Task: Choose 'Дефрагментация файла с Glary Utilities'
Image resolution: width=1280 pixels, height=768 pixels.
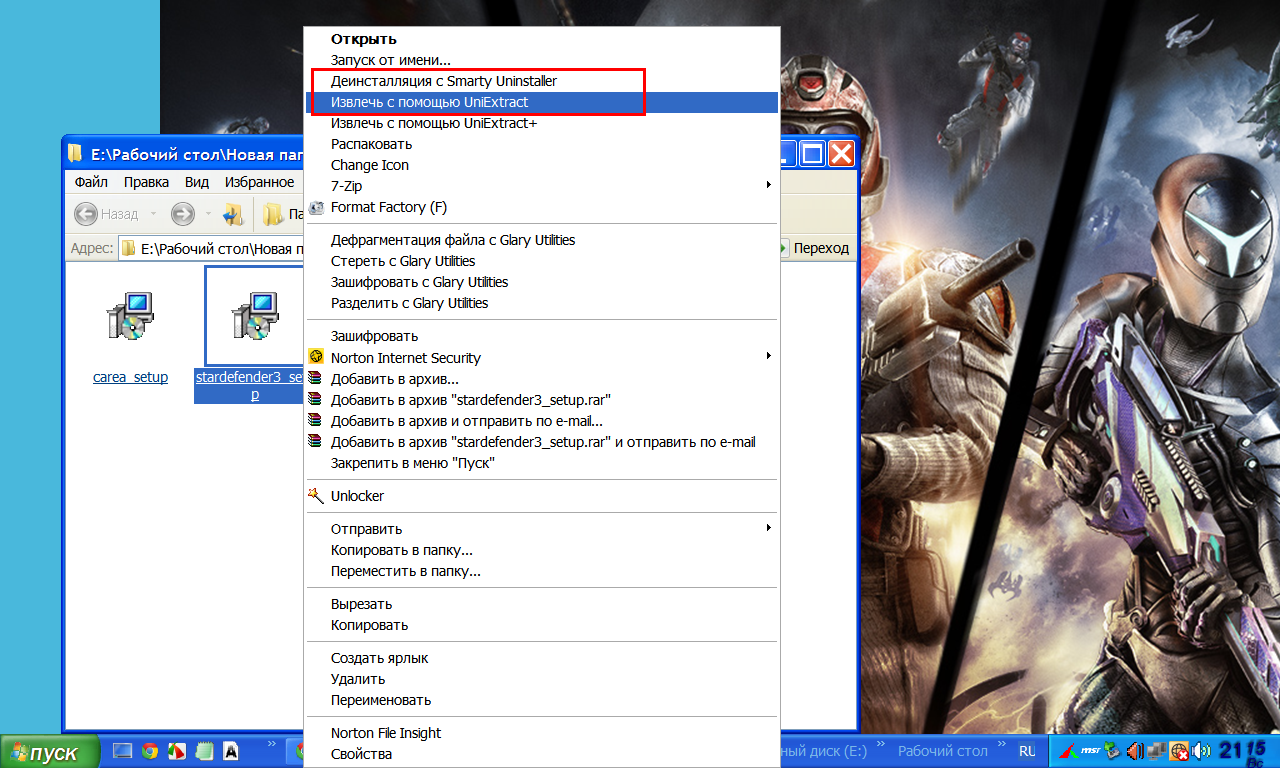Action: [x=541, y=240]
